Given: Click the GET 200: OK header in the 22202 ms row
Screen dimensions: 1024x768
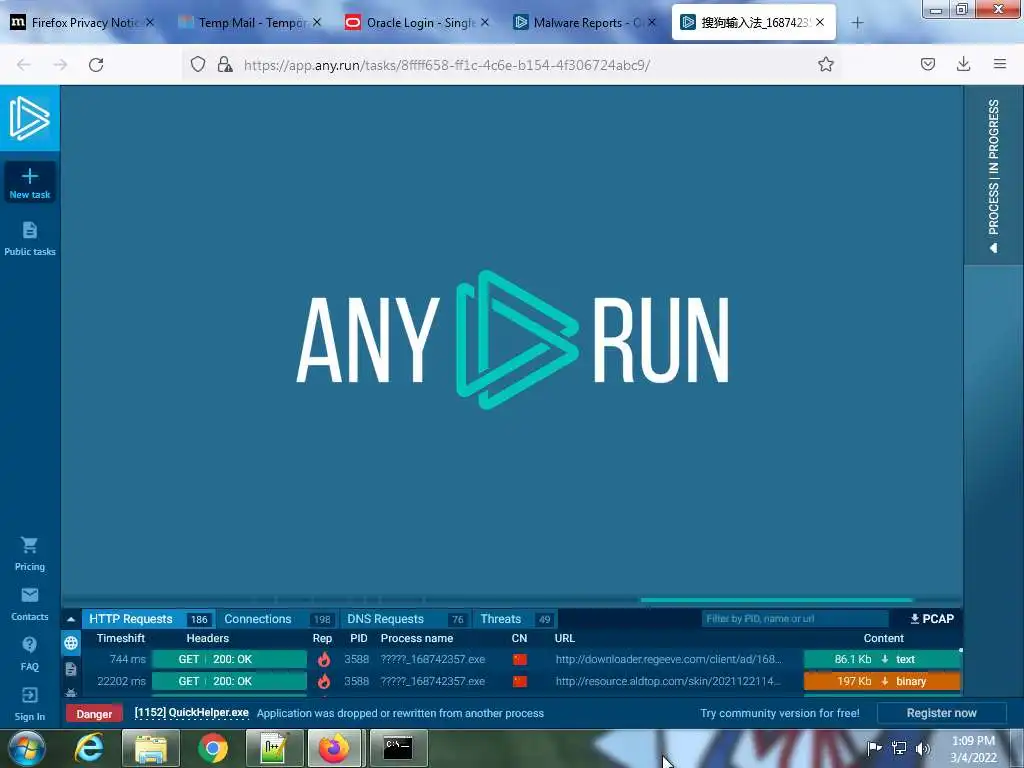Looking at the screenshot, I should (x=229, y=681).
